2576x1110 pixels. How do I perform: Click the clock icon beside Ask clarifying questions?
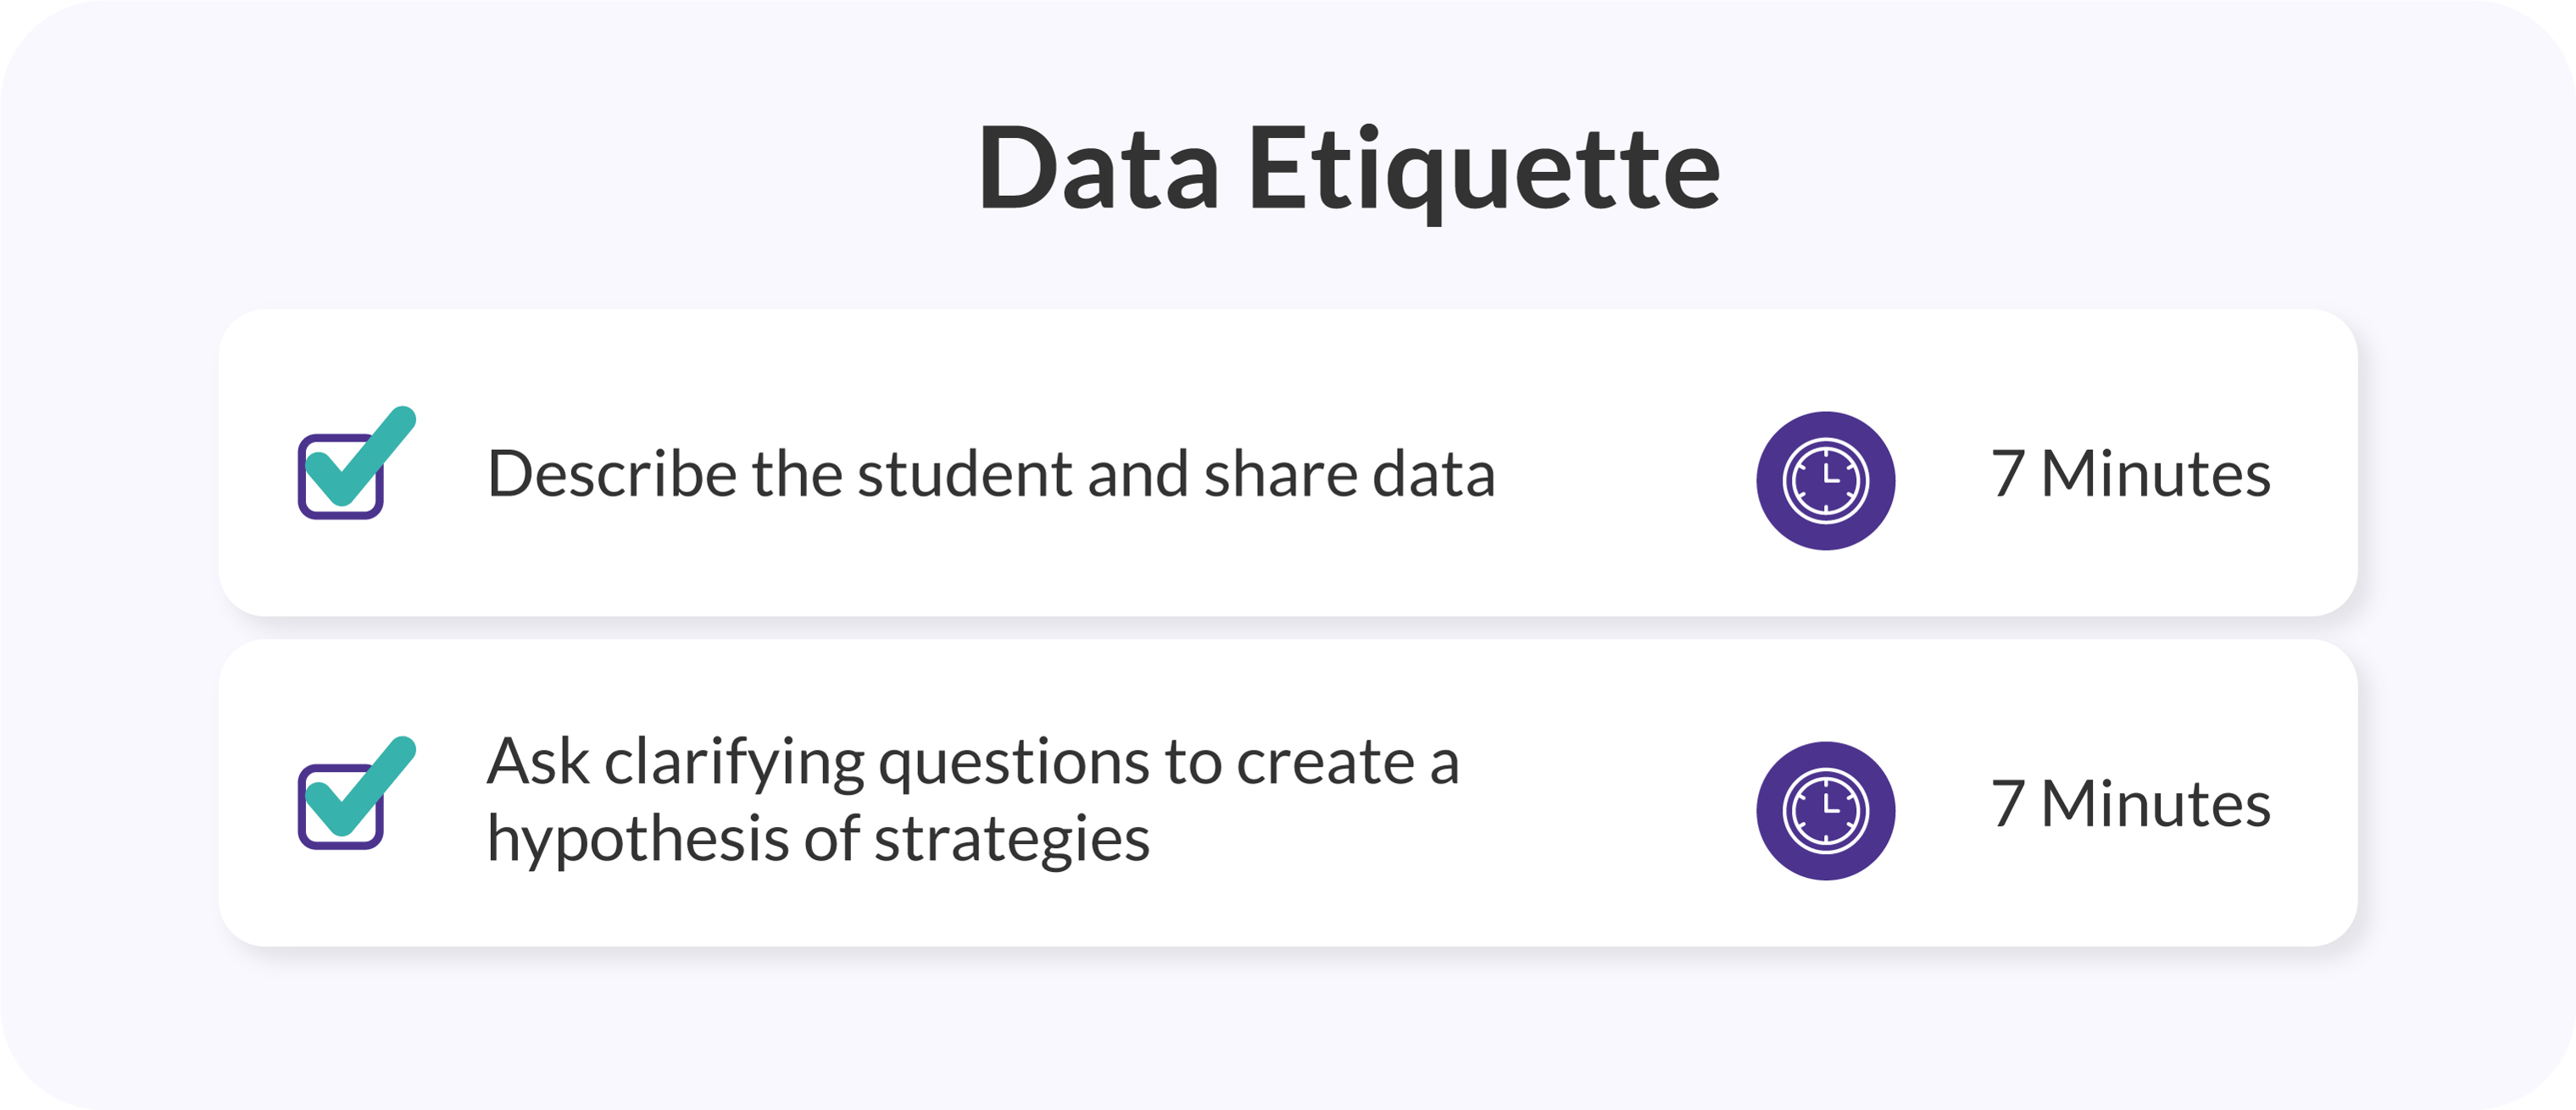[1825, 811]
